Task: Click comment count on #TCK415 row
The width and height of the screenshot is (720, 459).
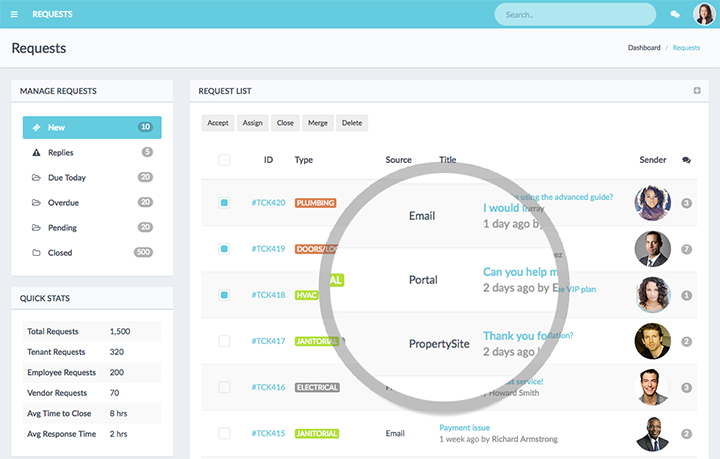Action: (x=686, y=434)
